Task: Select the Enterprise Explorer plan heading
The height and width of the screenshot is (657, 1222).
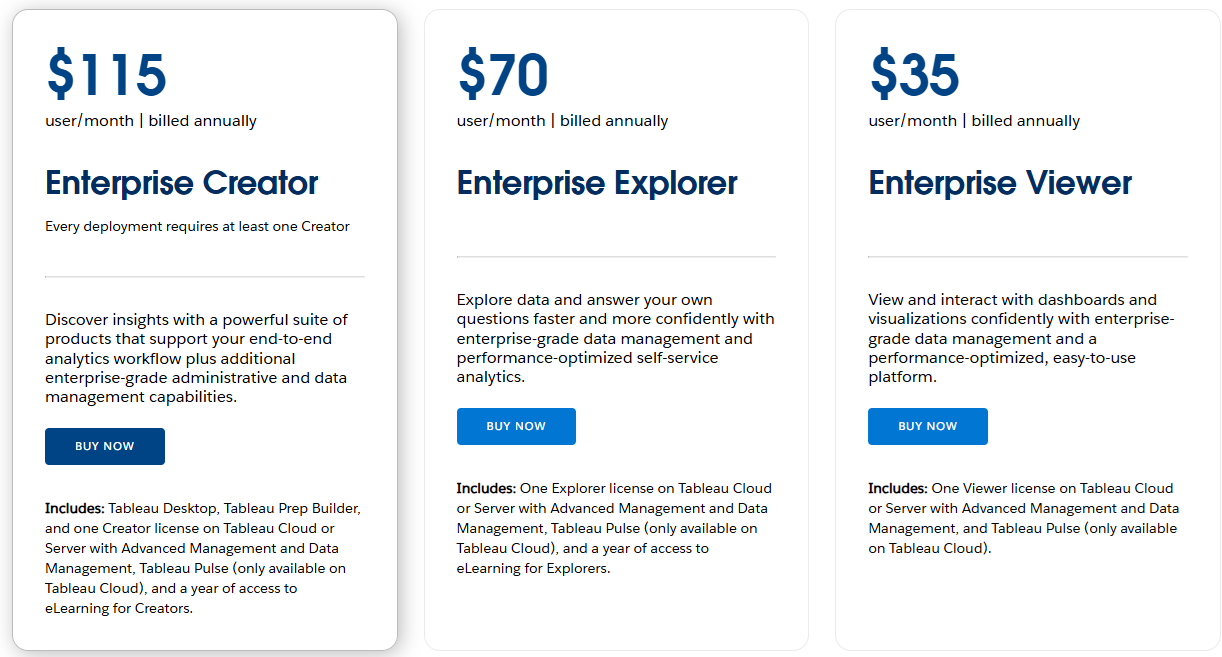Action: point(597,183)
